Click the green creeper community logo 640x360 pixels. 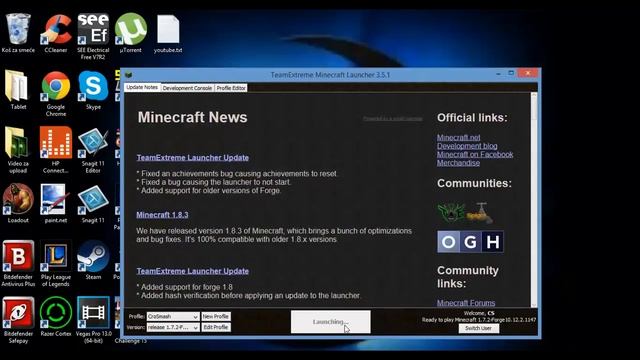[451, 213]
